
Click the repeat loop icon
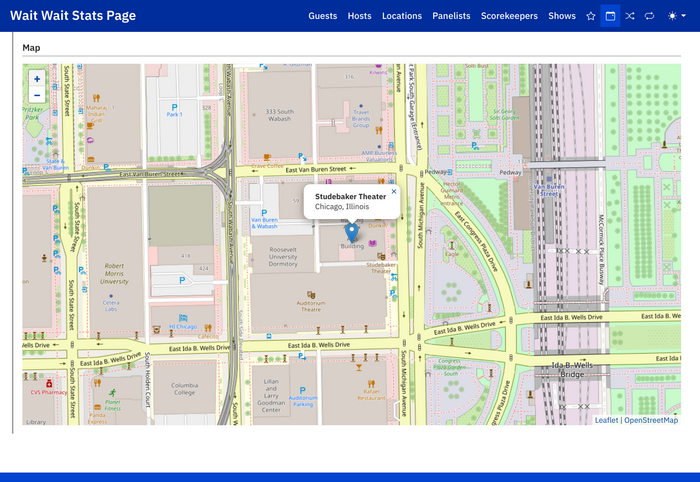649,16
